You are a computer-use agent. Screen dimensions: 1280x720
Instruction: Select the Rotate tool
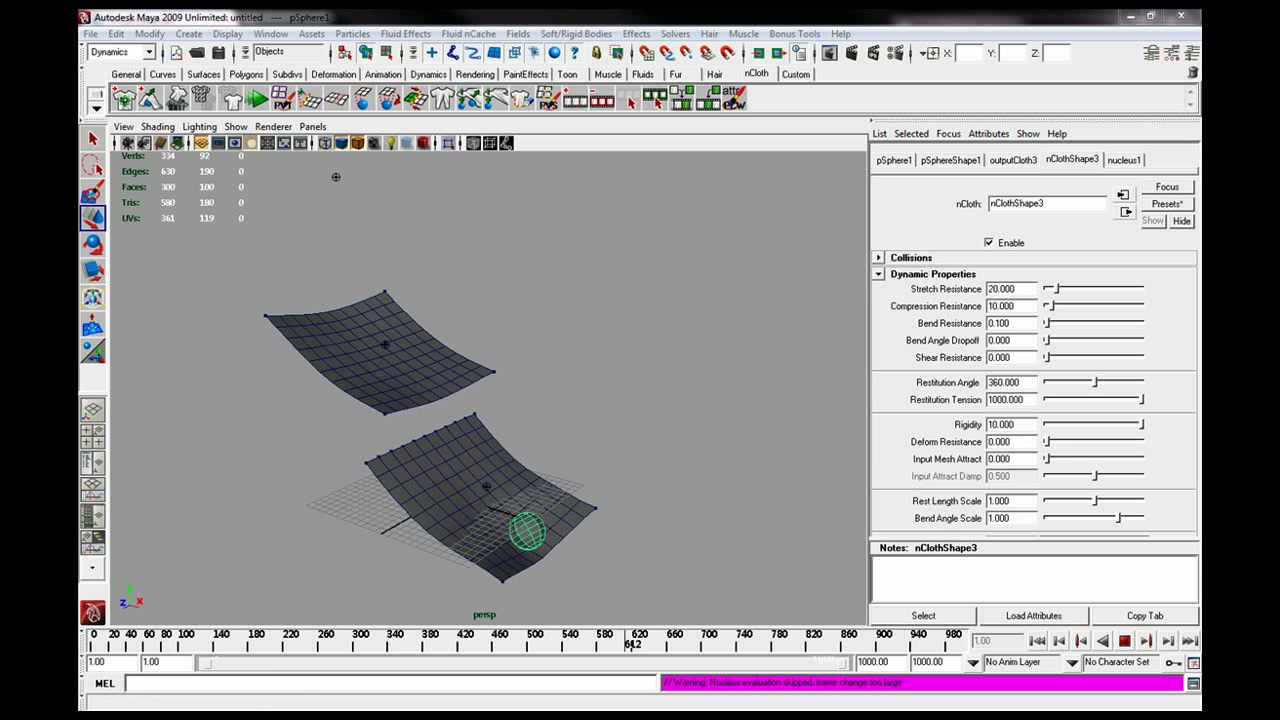[x=93, y=244]
